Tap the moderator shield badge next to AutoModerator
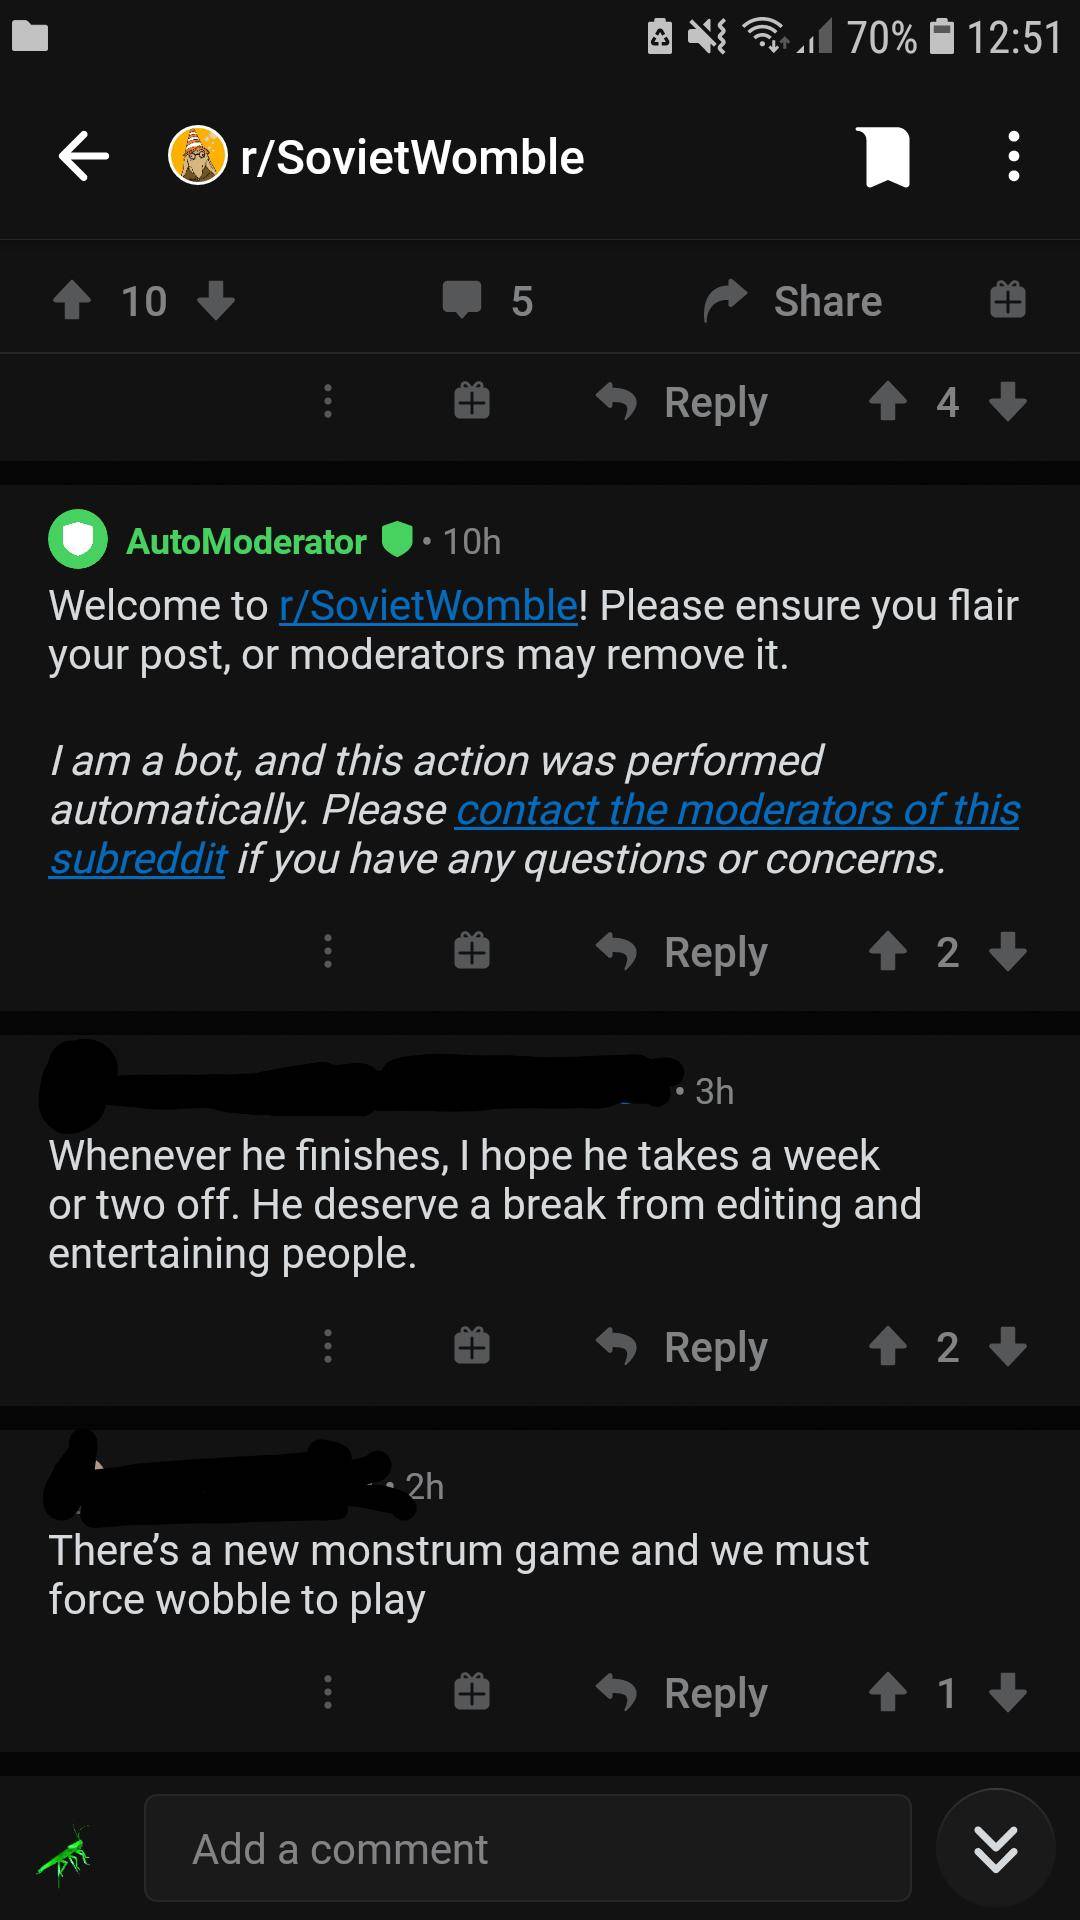The height and width of the screenshot is (1920, 1080). [398, 539]
